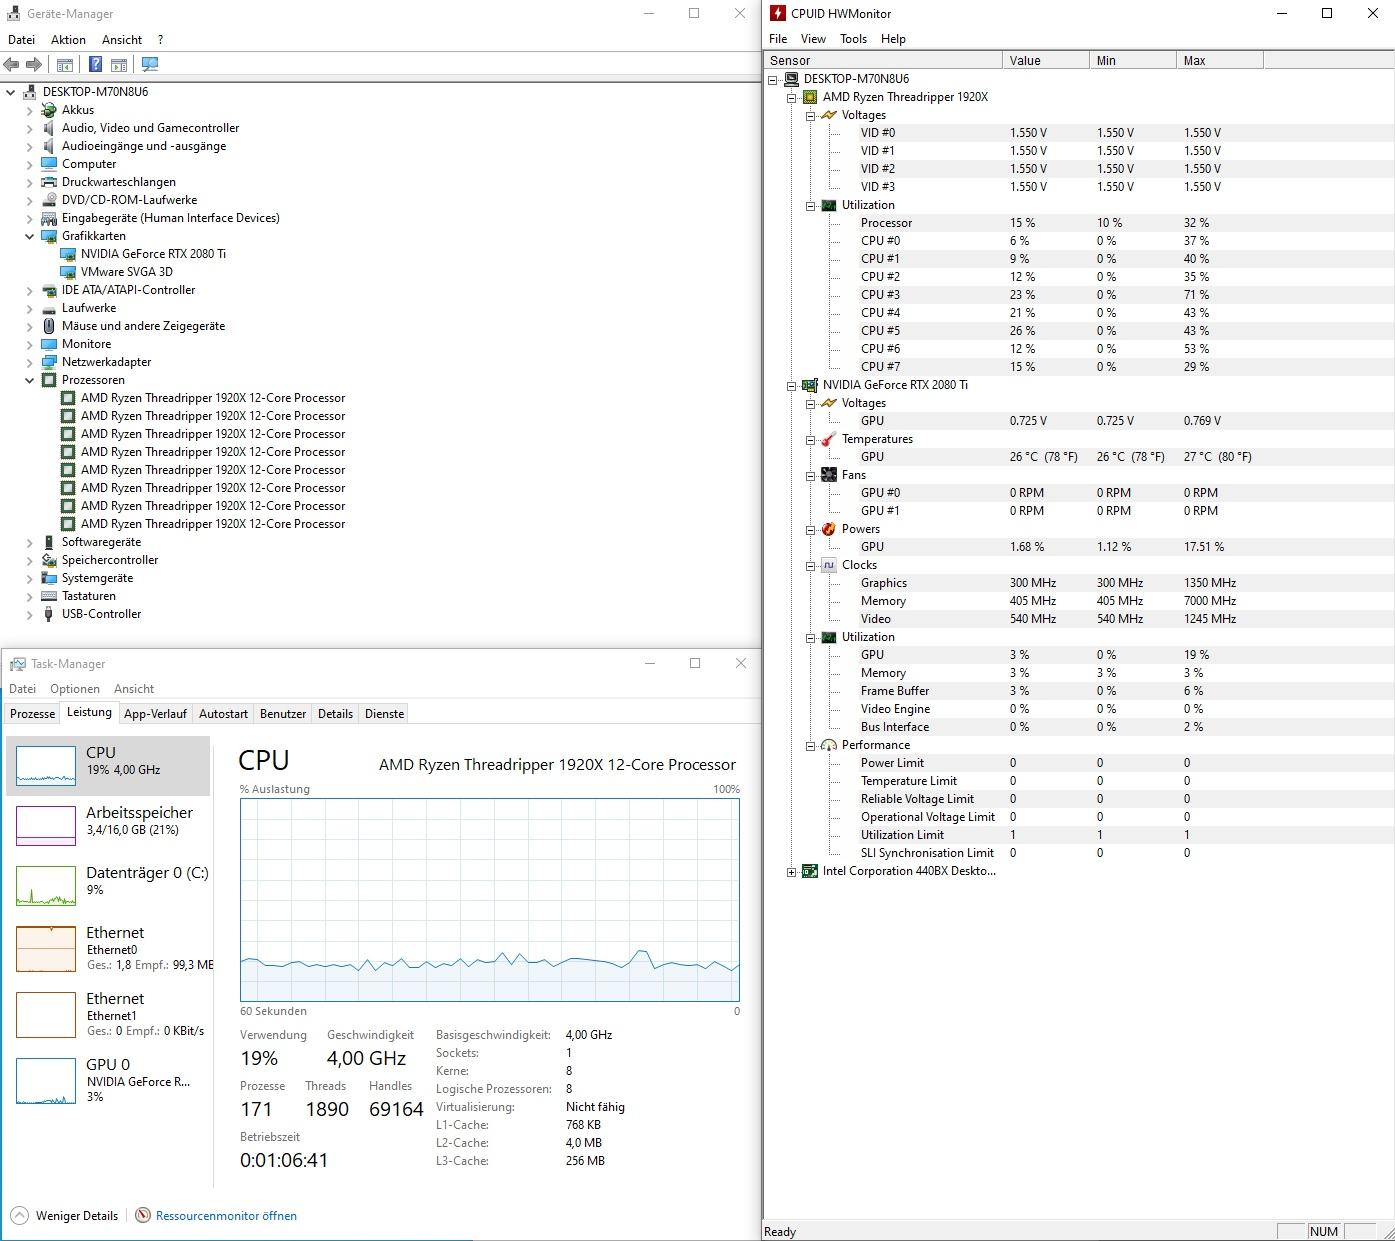Viewport: 1395px width, 1241px height.
Task: Select Datenträger 0 (C:) in Task-Manager sidebar
Action: point(108,885)
